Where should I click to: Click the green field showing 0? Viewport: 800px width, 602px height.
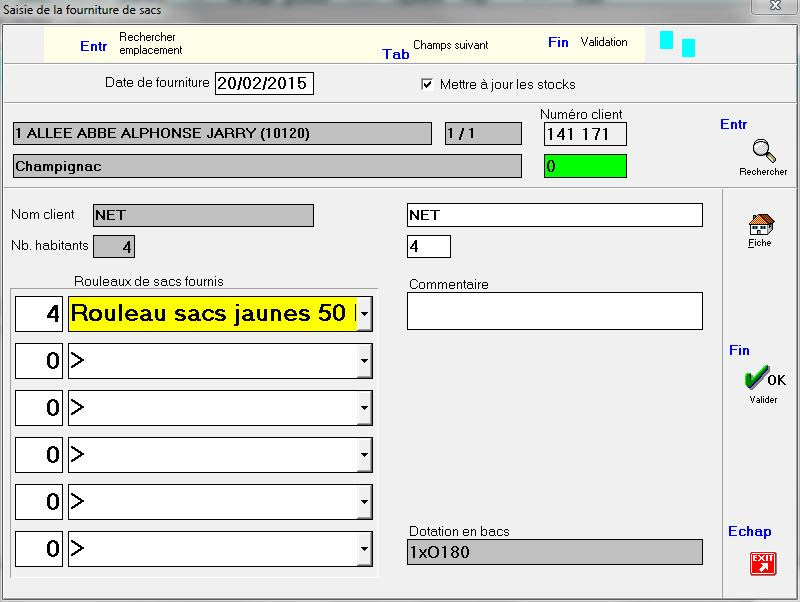pyautogui.click(x=585, y=166)
